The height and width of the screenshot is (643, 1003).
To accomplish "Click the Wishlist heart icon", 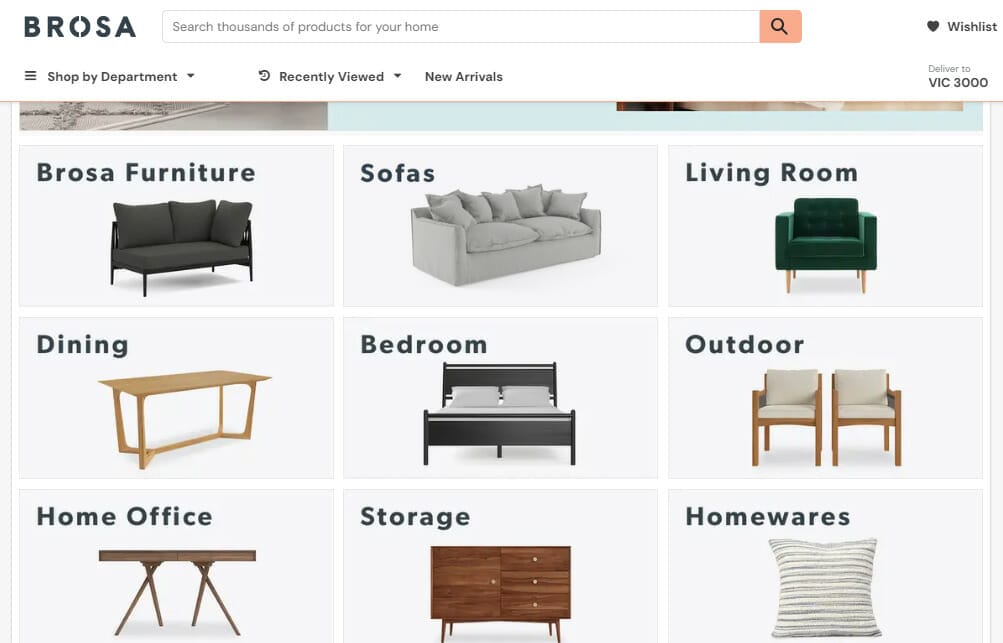I will 933,26.
